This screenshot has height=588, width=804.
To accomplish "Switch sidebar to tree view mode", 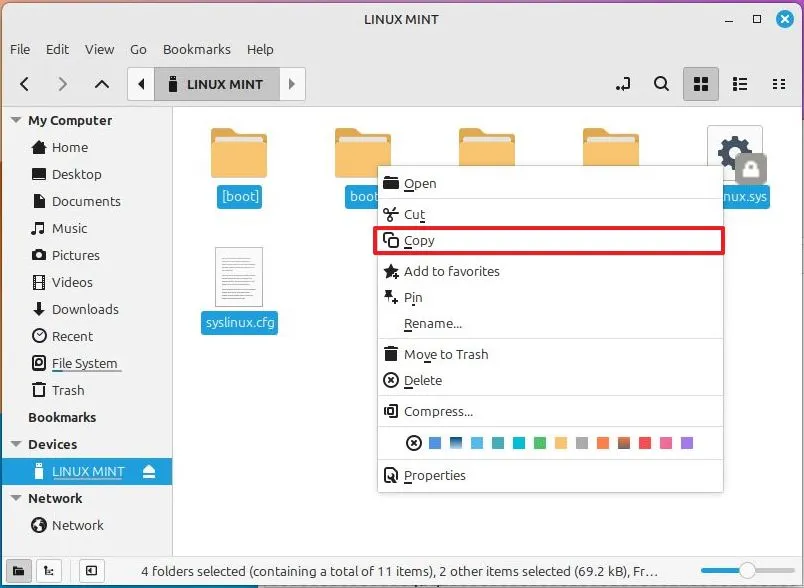I will [49, 570].
